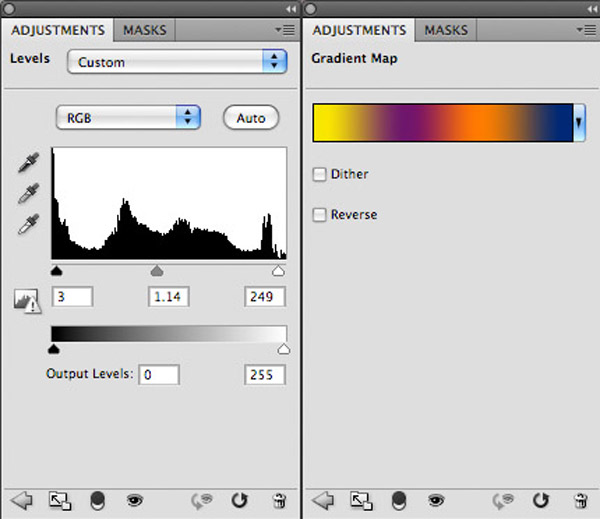The height and width of the screenshot is (519, 600).
Task: Return to adjustment list in Gradient Map panel
Action: pos(323,501)
